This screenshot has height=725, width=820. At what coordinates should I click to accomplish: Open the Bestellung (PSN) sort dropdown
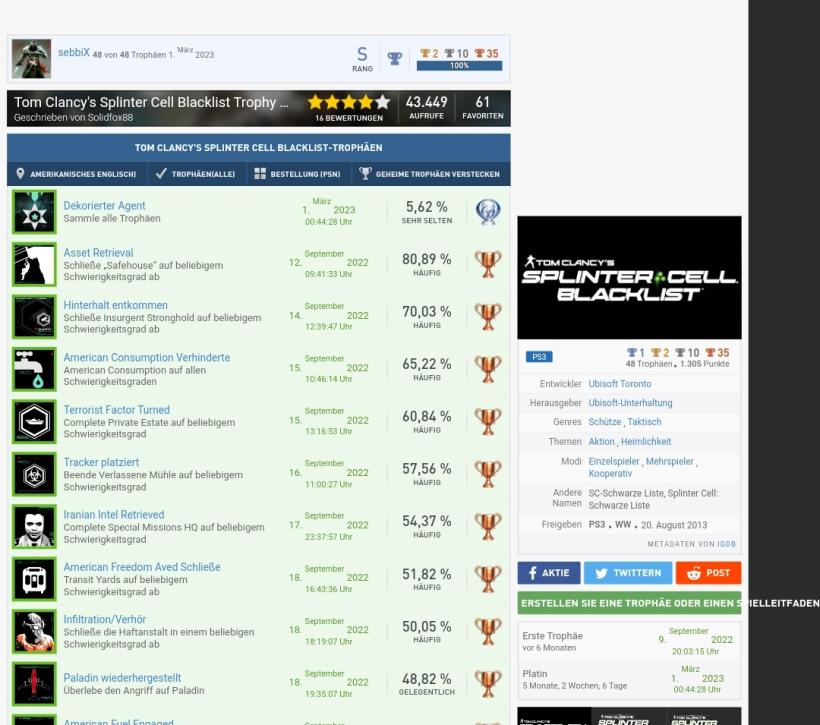click(x=297, y=174)
